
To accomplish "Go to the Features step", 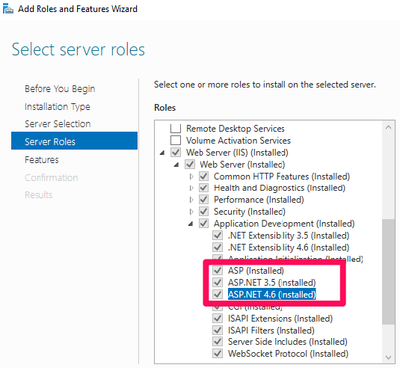I will pyautogui.click(x=42, y=160).
